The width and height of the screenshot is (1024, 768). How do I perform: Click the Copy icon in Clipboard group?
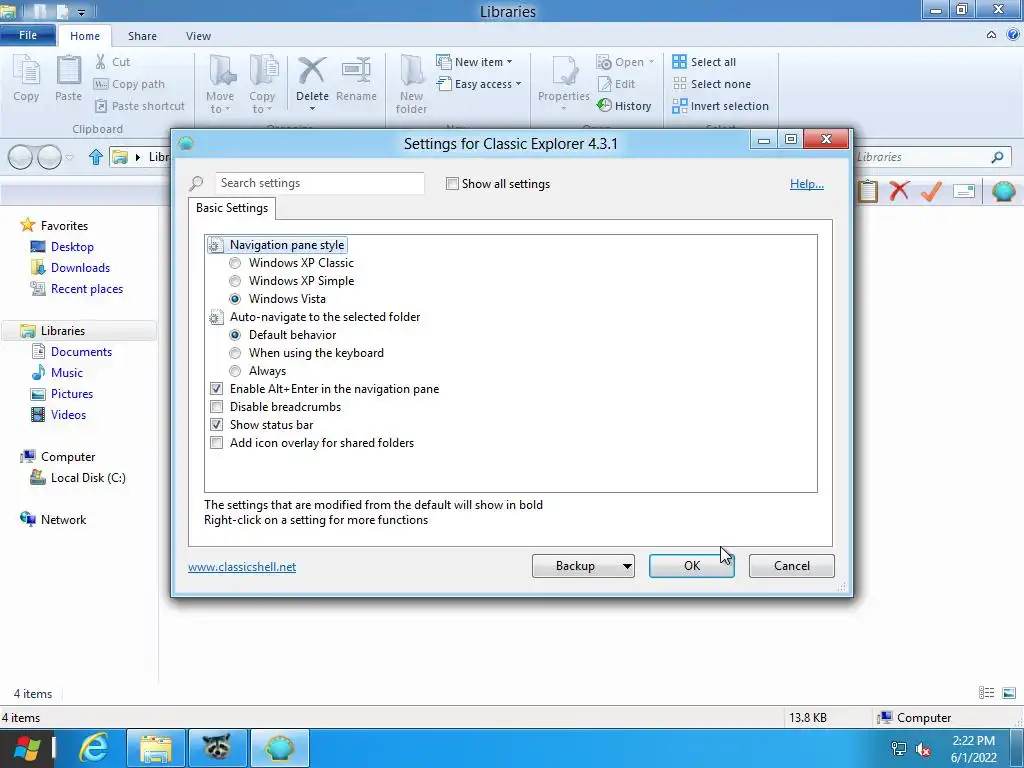click(x=26, y=71)
